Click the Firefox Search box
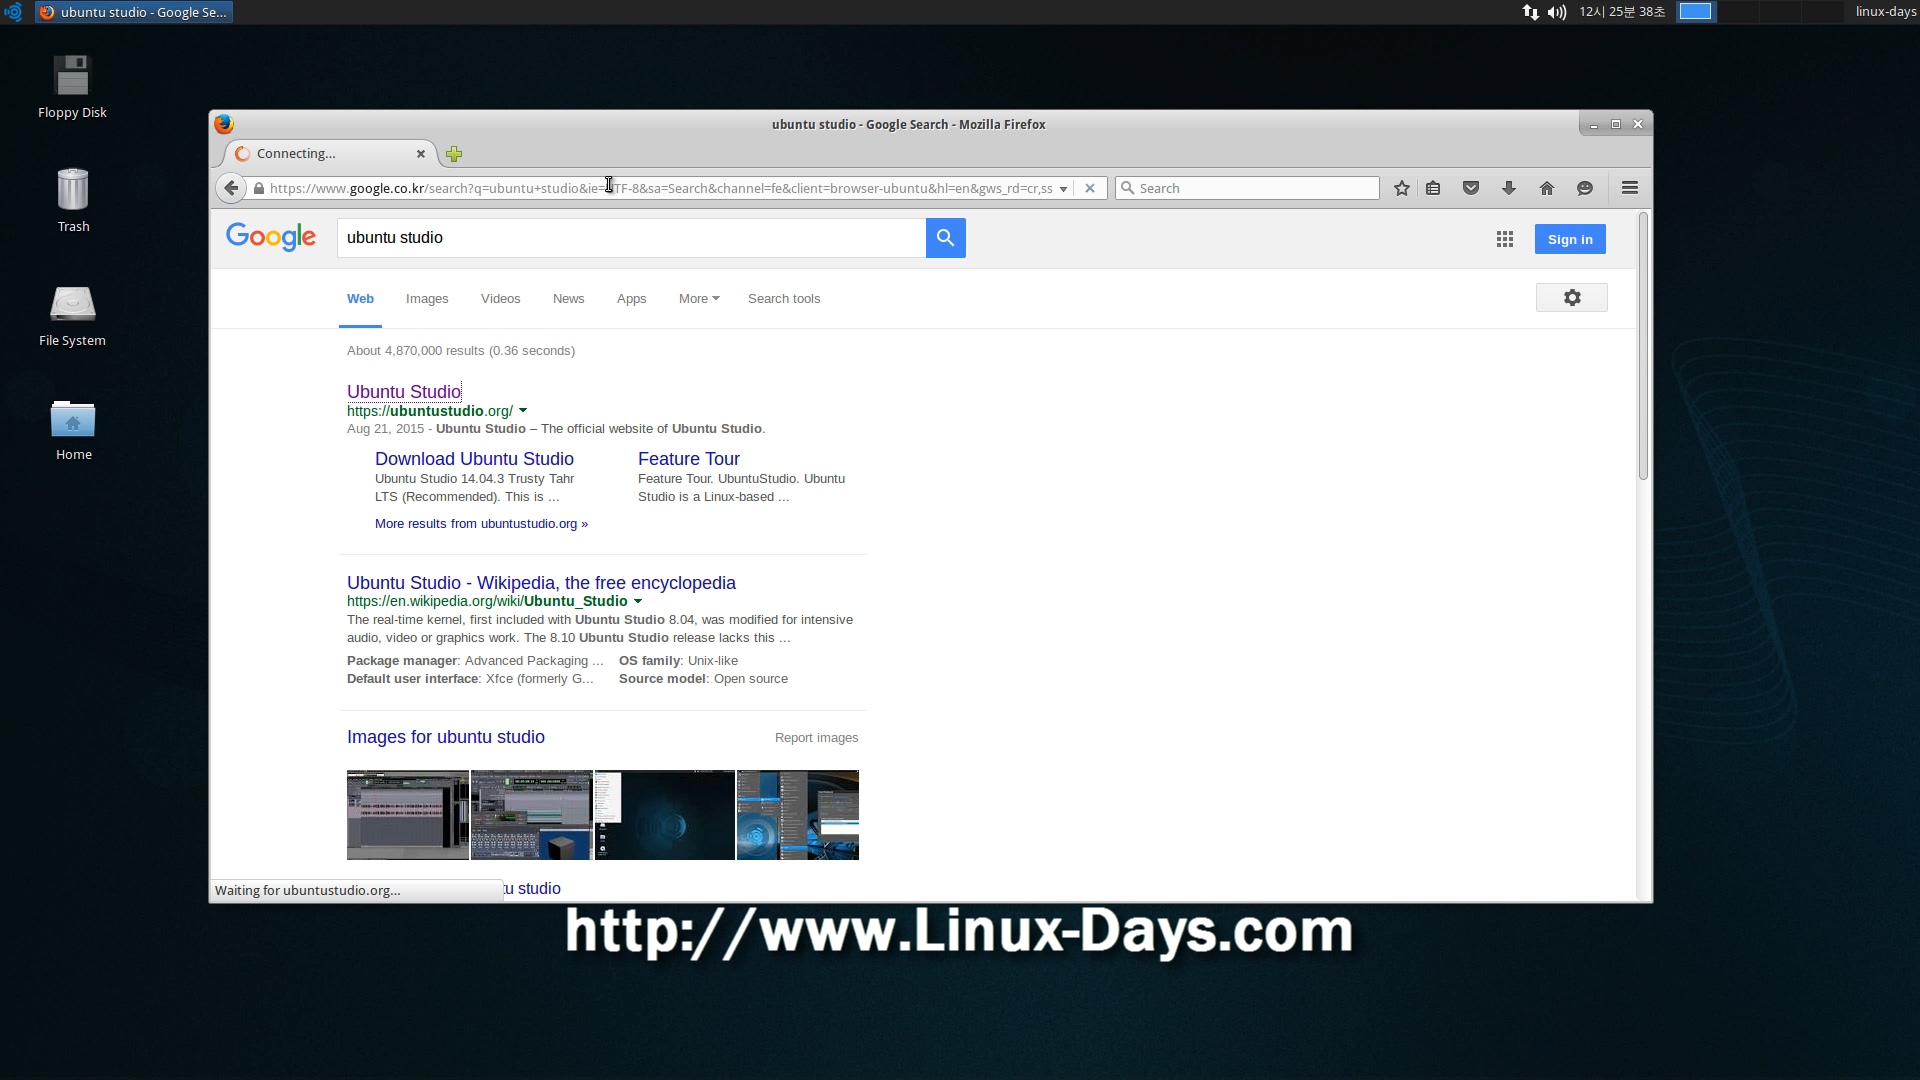Screen dimensions: 1920x1080 click(x=1247, y=188)
